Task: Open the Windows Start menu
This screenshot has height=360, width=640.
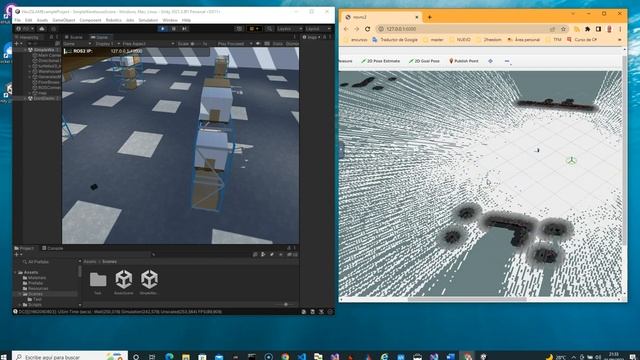Action: (4, 357)
